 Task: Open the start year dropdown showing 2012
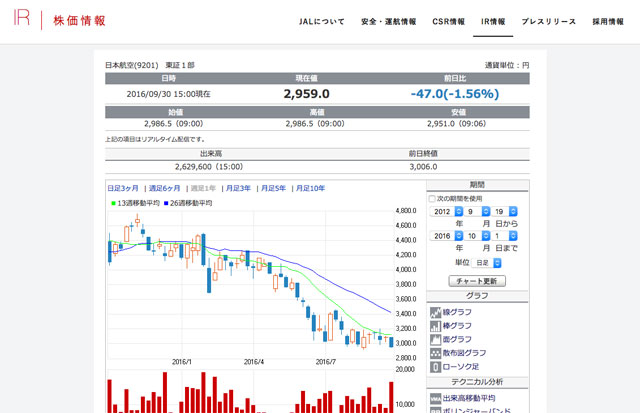click(447, 211)
